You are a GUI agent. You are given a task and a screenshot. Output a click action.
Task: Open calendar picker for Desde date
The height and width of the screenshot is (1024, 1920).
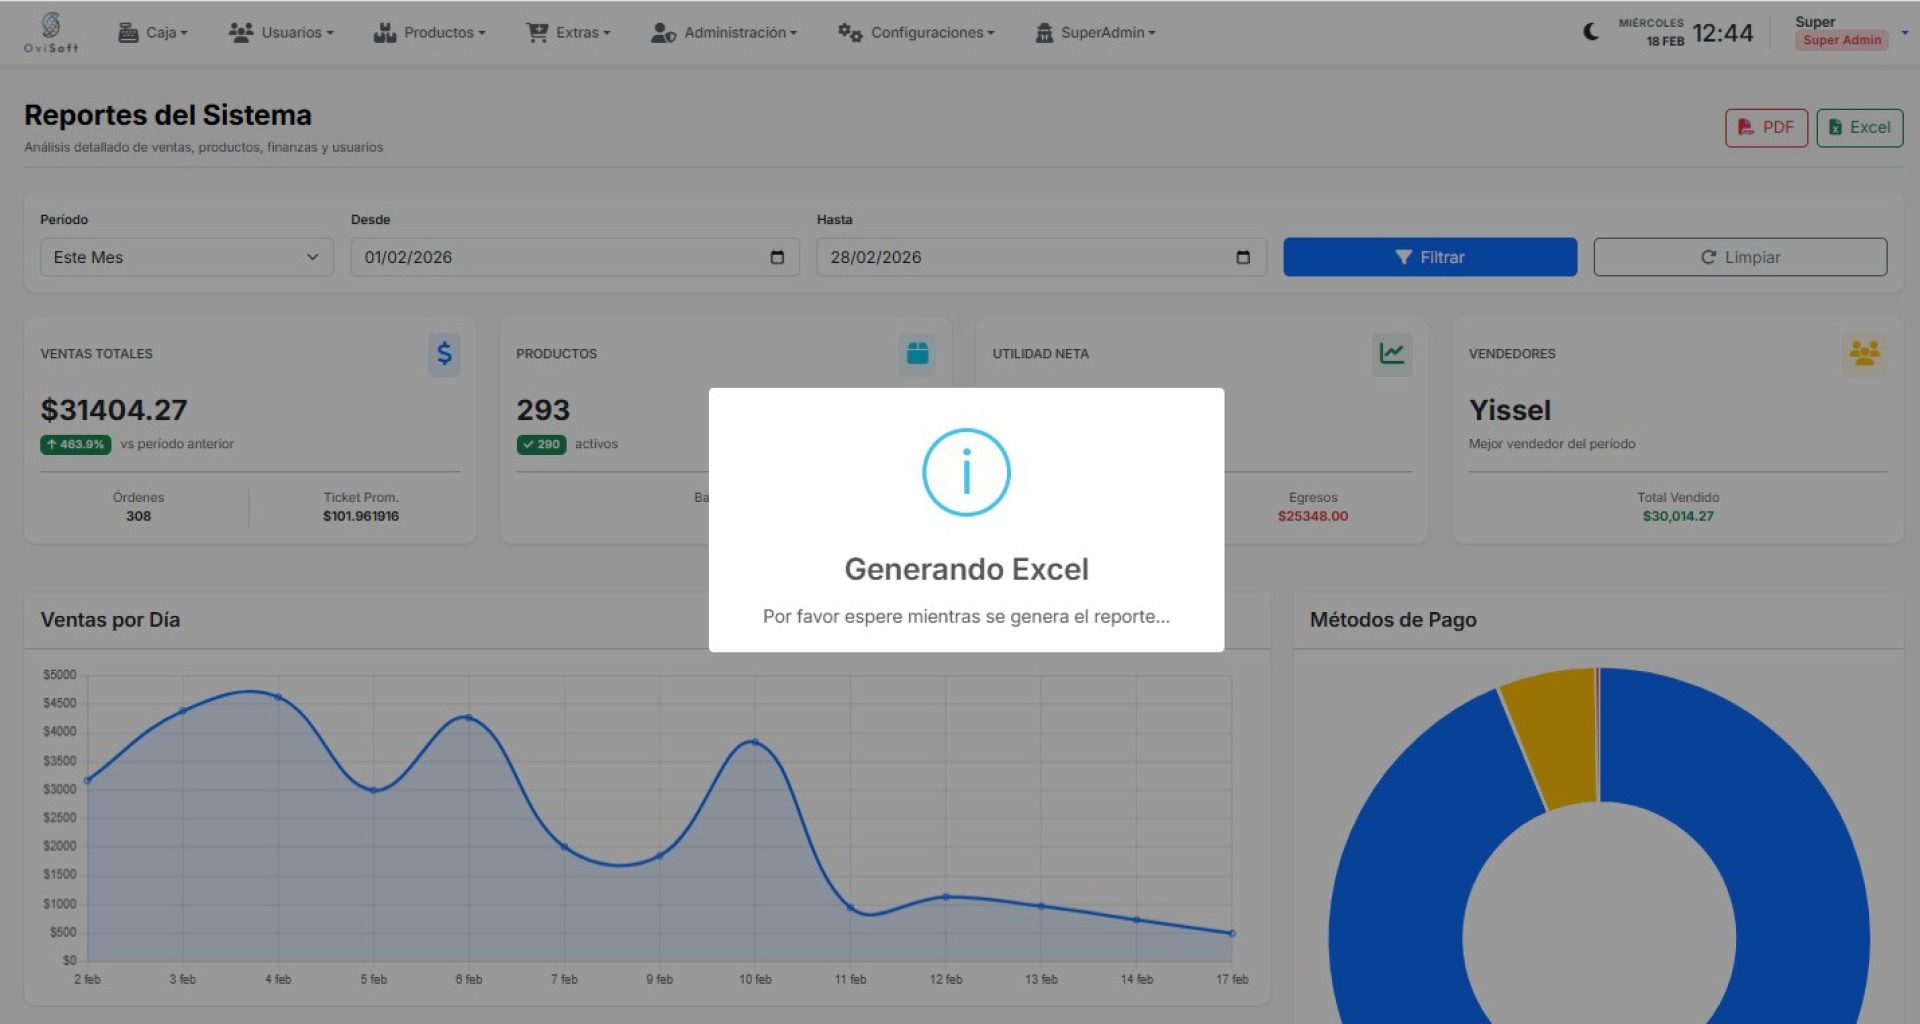click(777, 258)
